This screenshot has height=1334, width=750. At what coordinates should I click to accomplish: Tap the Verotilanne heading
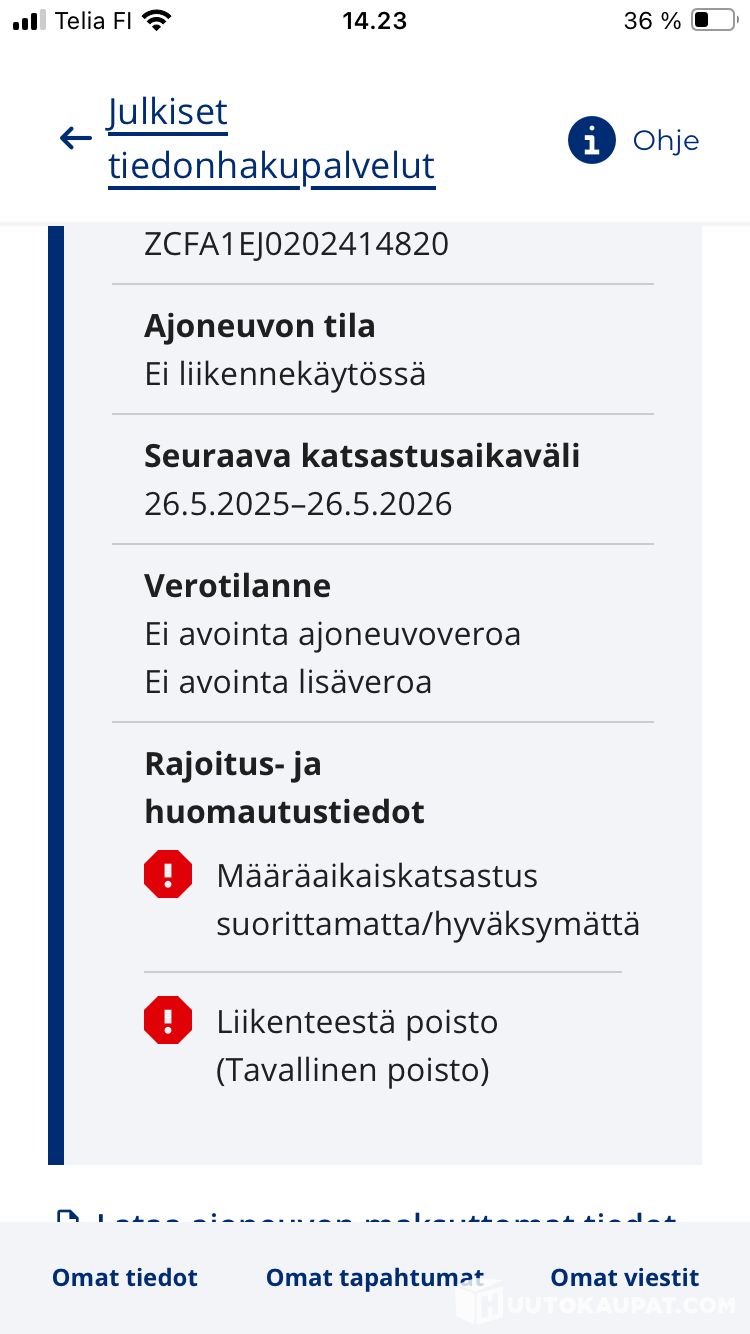tap(237, 586)
